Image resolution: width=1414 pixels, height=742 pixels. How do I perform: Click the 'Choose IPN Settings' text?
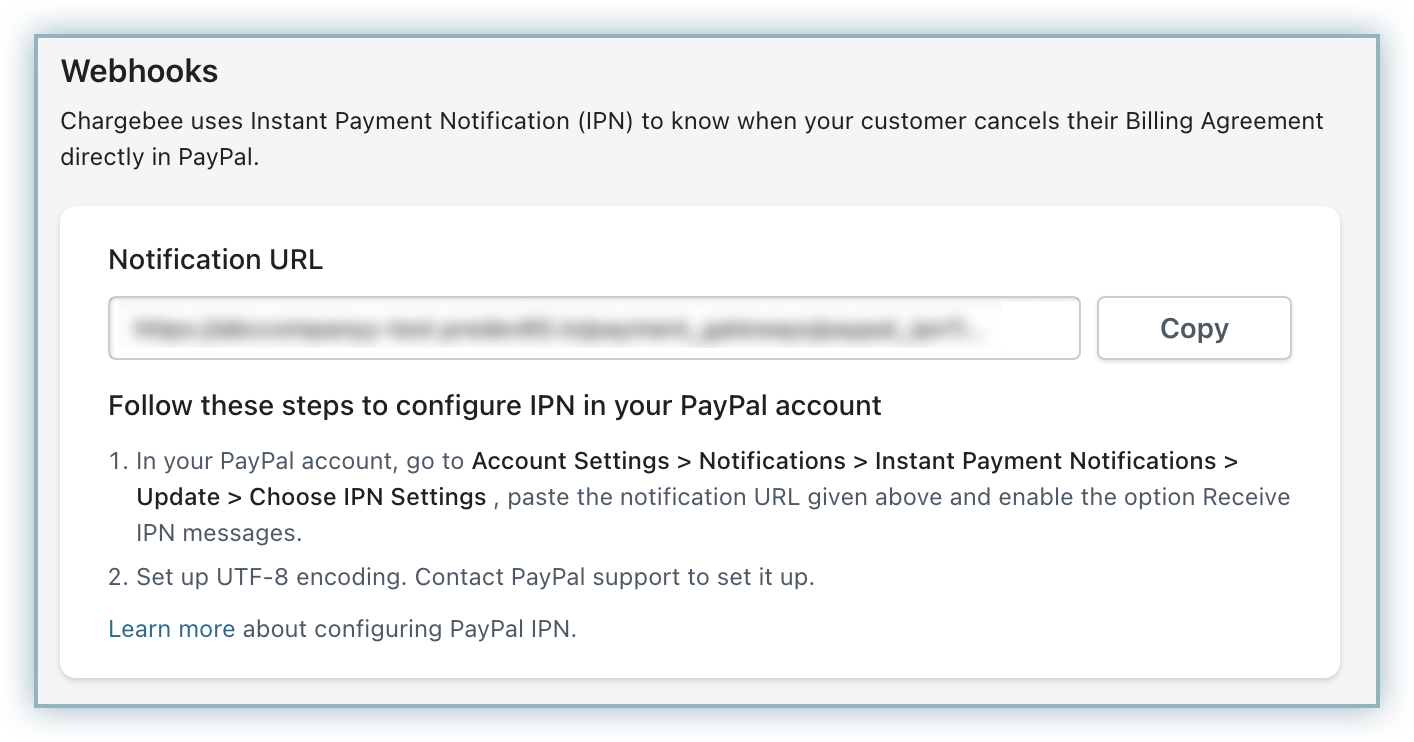click(367, 497)
